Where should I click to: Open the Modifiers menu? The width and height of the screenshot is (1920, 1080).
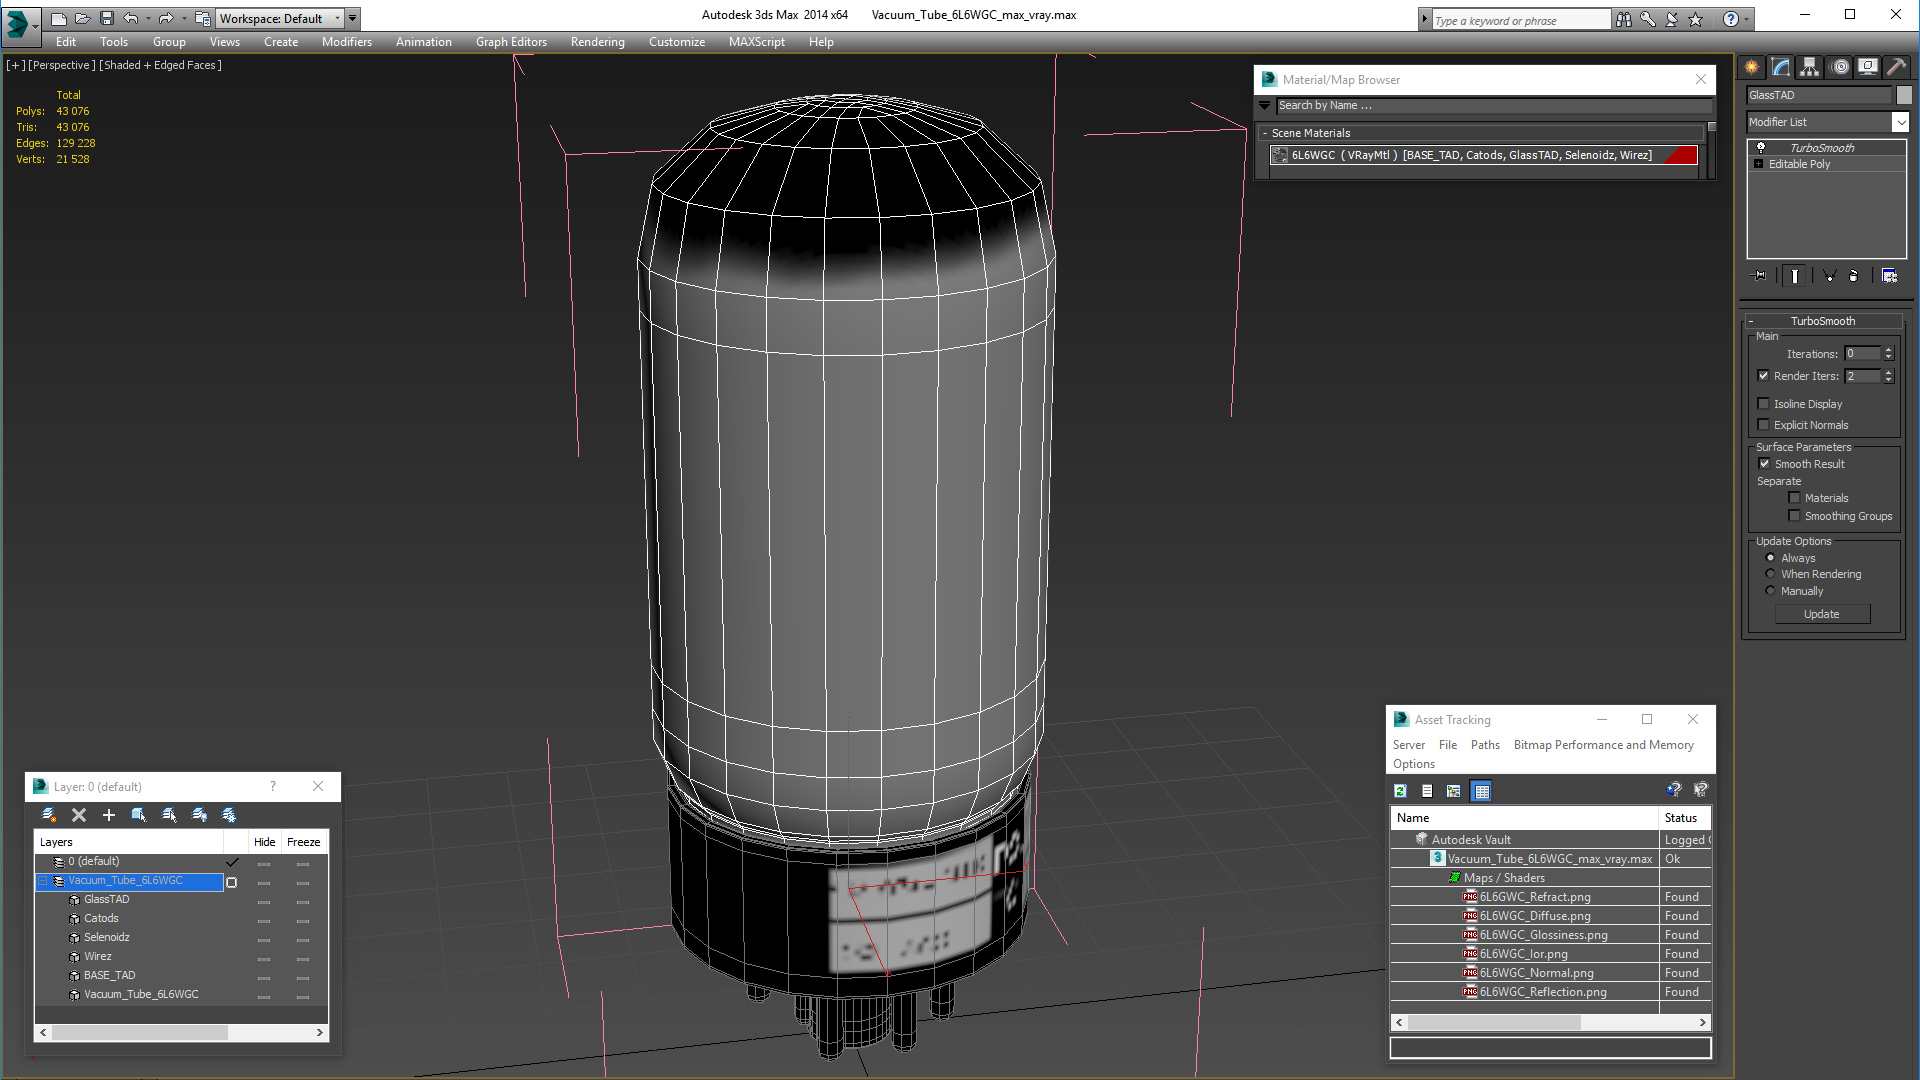click(x=346, y=42)
